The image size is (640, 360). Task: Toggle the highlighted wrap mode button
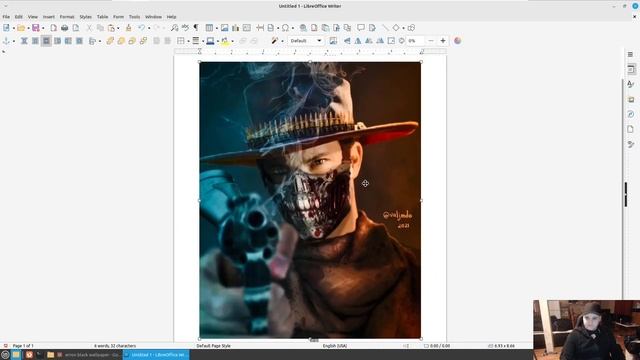point(46,41)
